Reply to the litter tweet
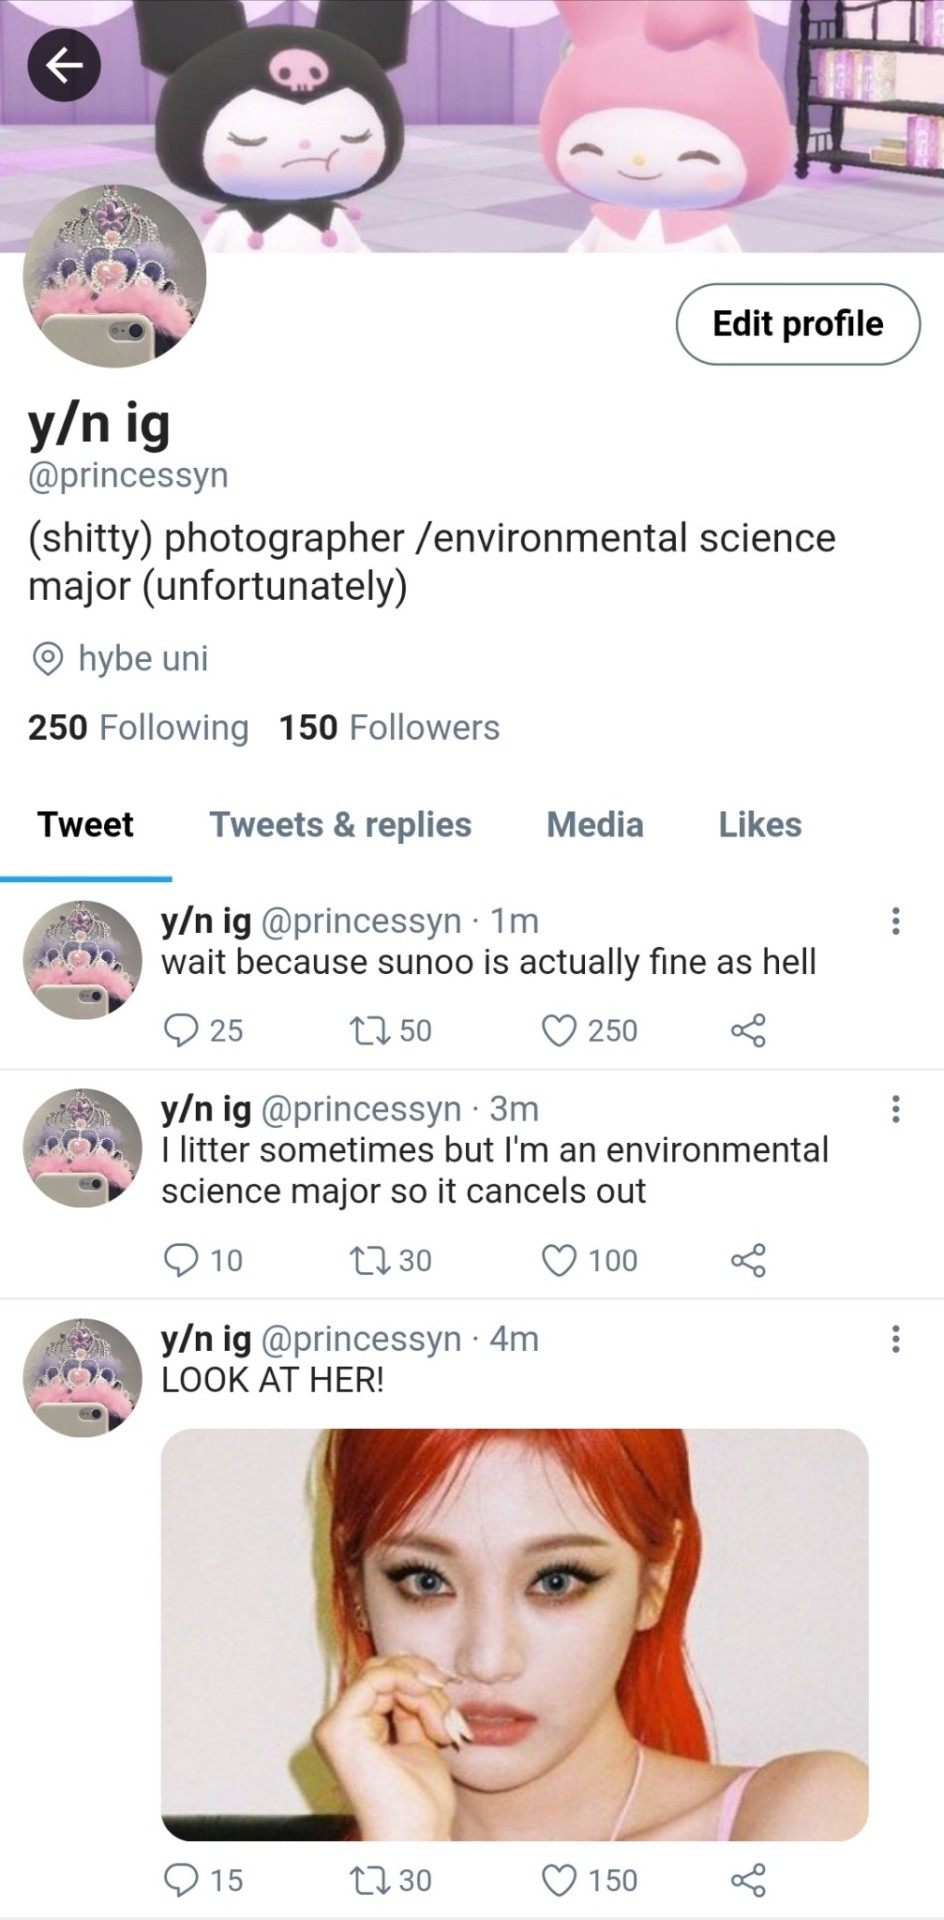Screen dimensions: 944x1920 coord(181,1260)
